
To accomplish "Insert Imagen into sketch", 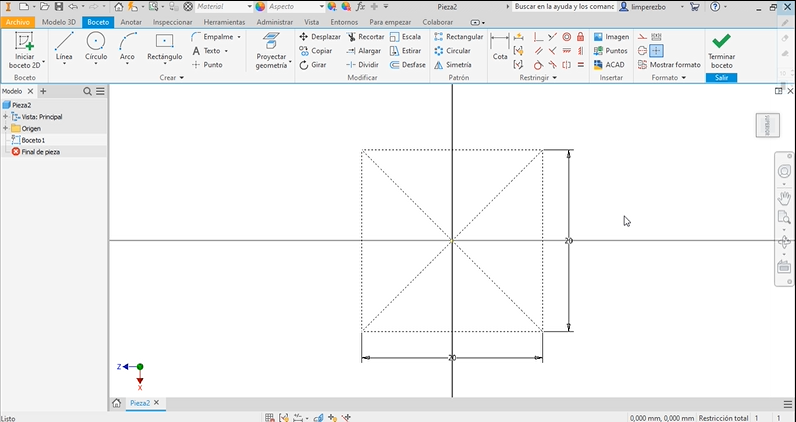I will click(x=612, y=37).
